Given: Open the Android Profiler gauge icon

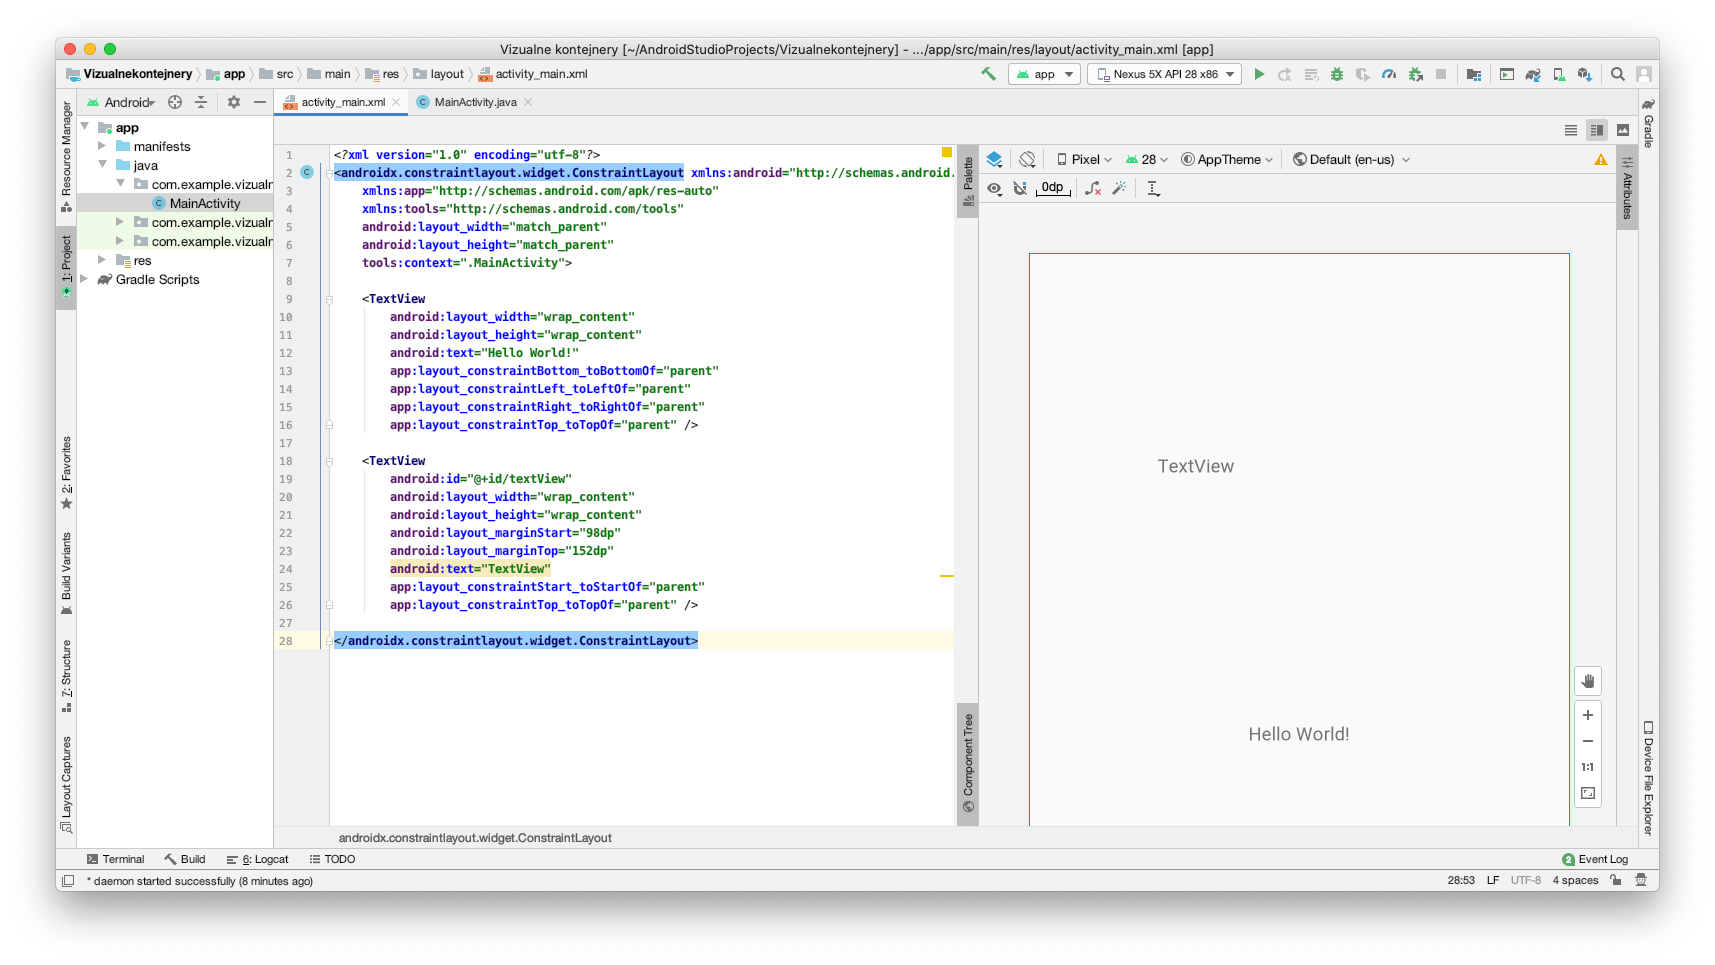Looking at the screenshot, I should click(1389, 74).
